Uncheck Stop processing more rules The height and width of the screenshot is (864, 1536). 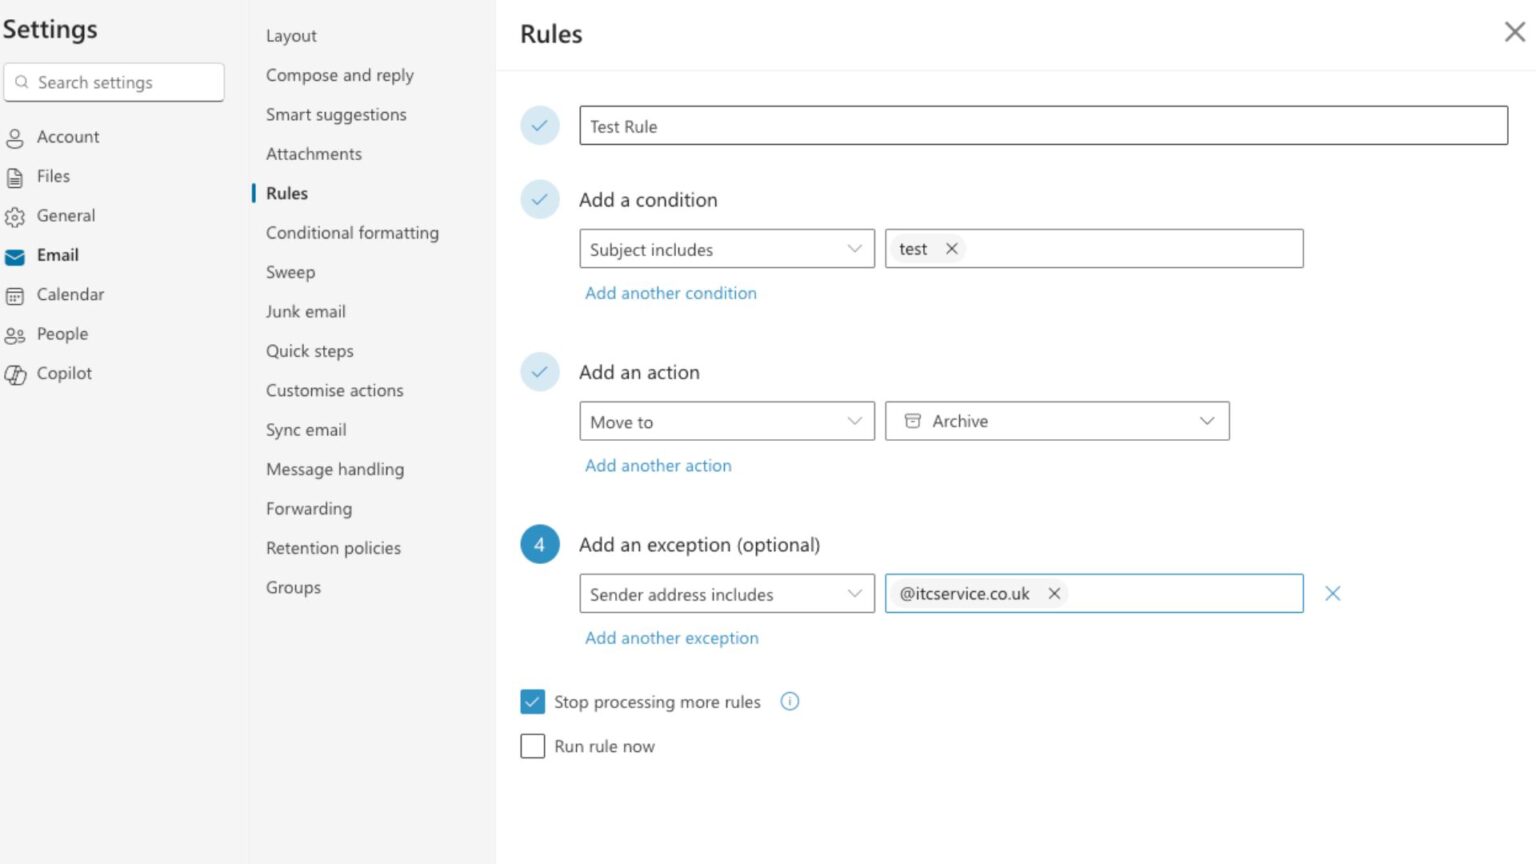[x=532, y=701]
